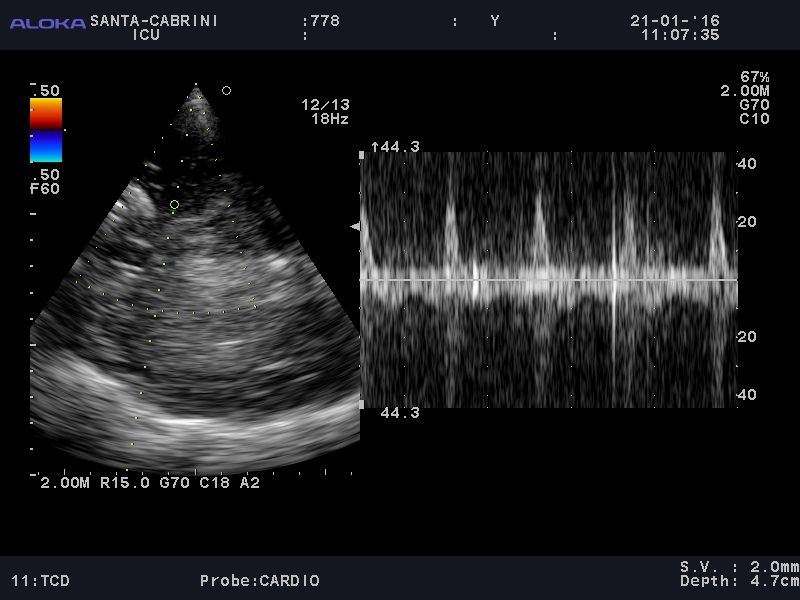Click the S.V. 2.0mm sample volume readout
Screen dimensions: 800x600
tap(739, 566)
